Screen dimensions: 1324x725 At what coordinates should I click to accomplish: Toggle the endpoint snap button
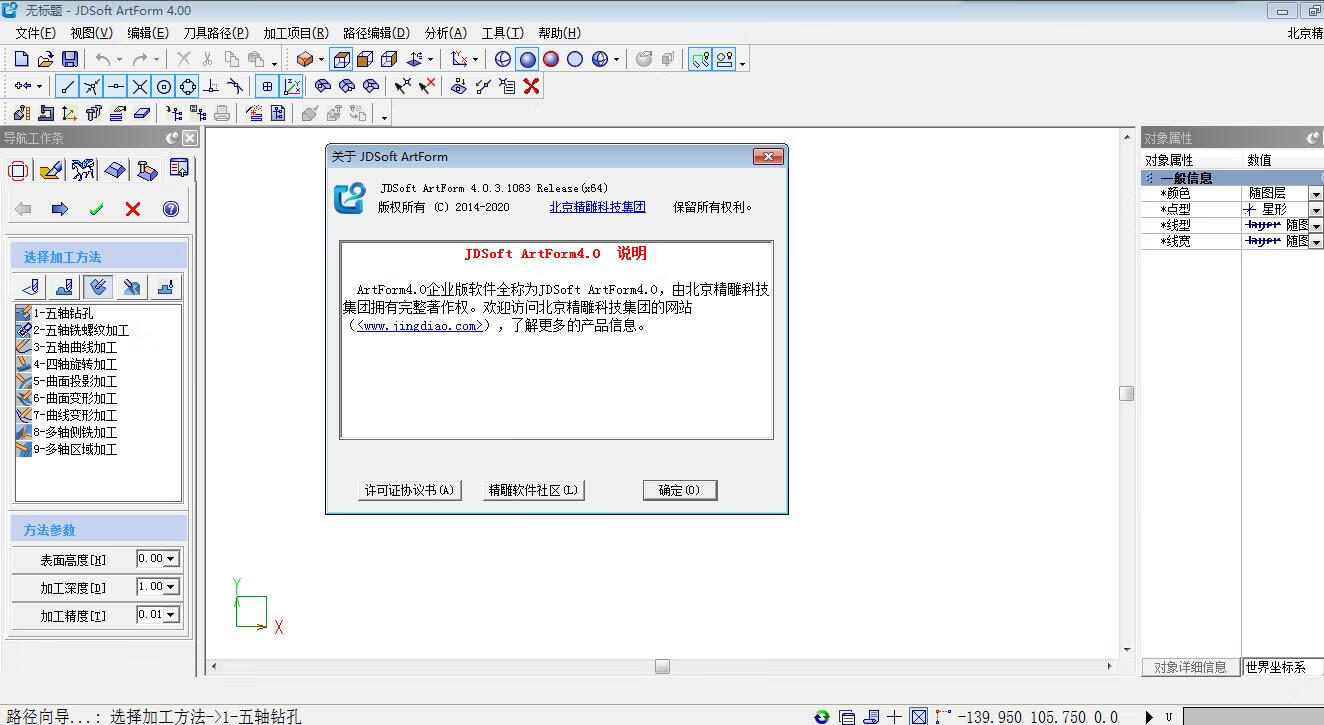(67, 86)
